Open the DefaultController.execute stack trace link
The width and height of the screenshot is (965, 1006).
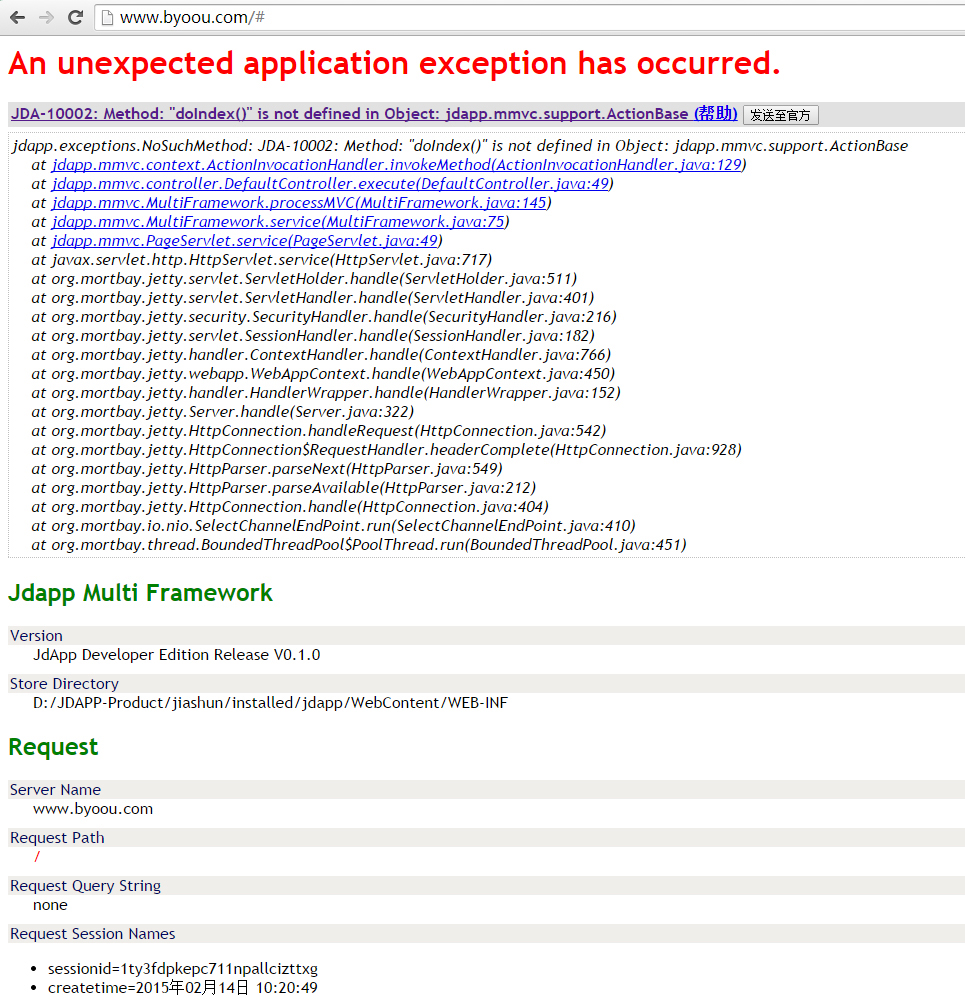pyautogui.click(x=330, y=184)
